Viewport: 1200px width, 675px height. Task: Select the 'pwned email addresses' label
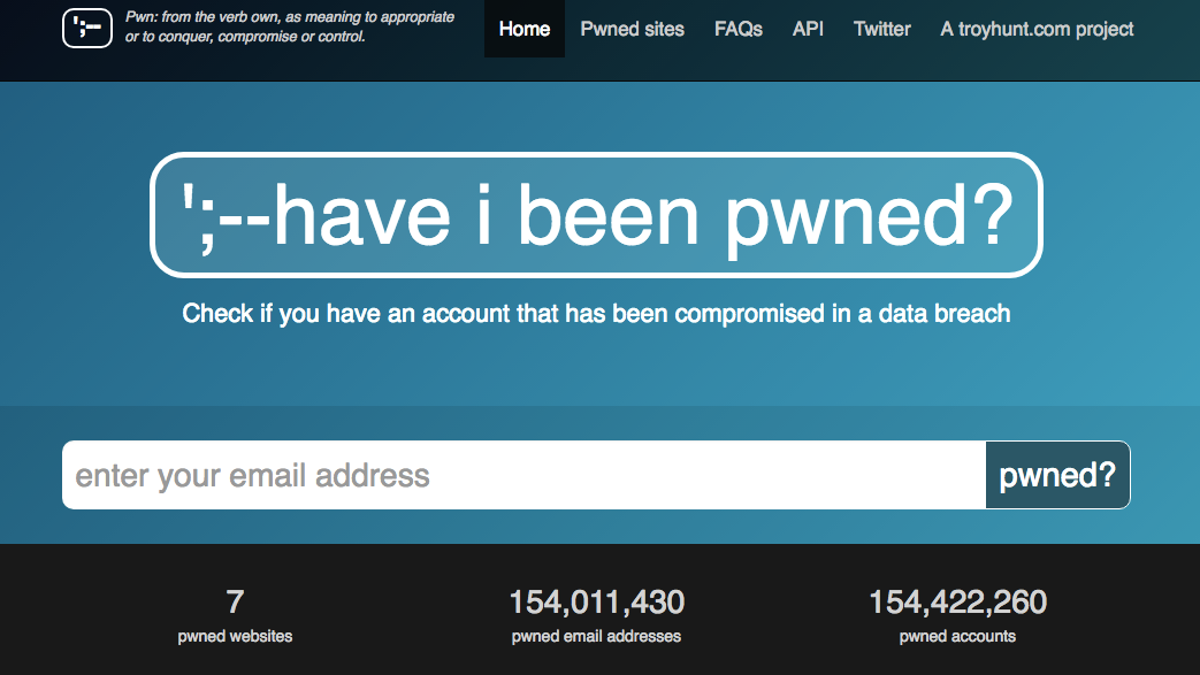click(596, 636)
